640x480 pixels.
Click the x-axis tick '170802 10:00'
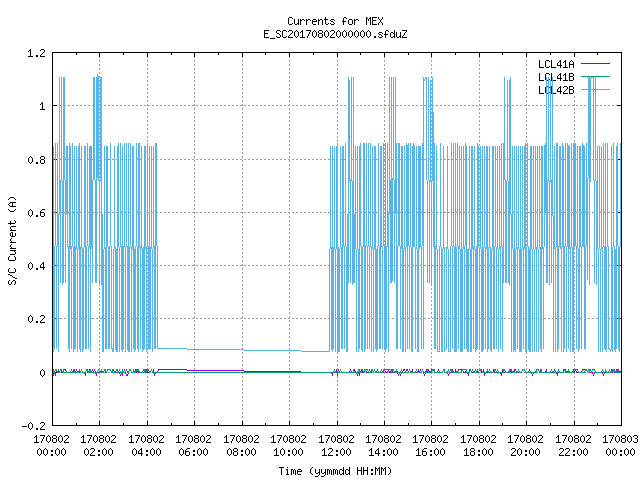(x=289, y=446)
